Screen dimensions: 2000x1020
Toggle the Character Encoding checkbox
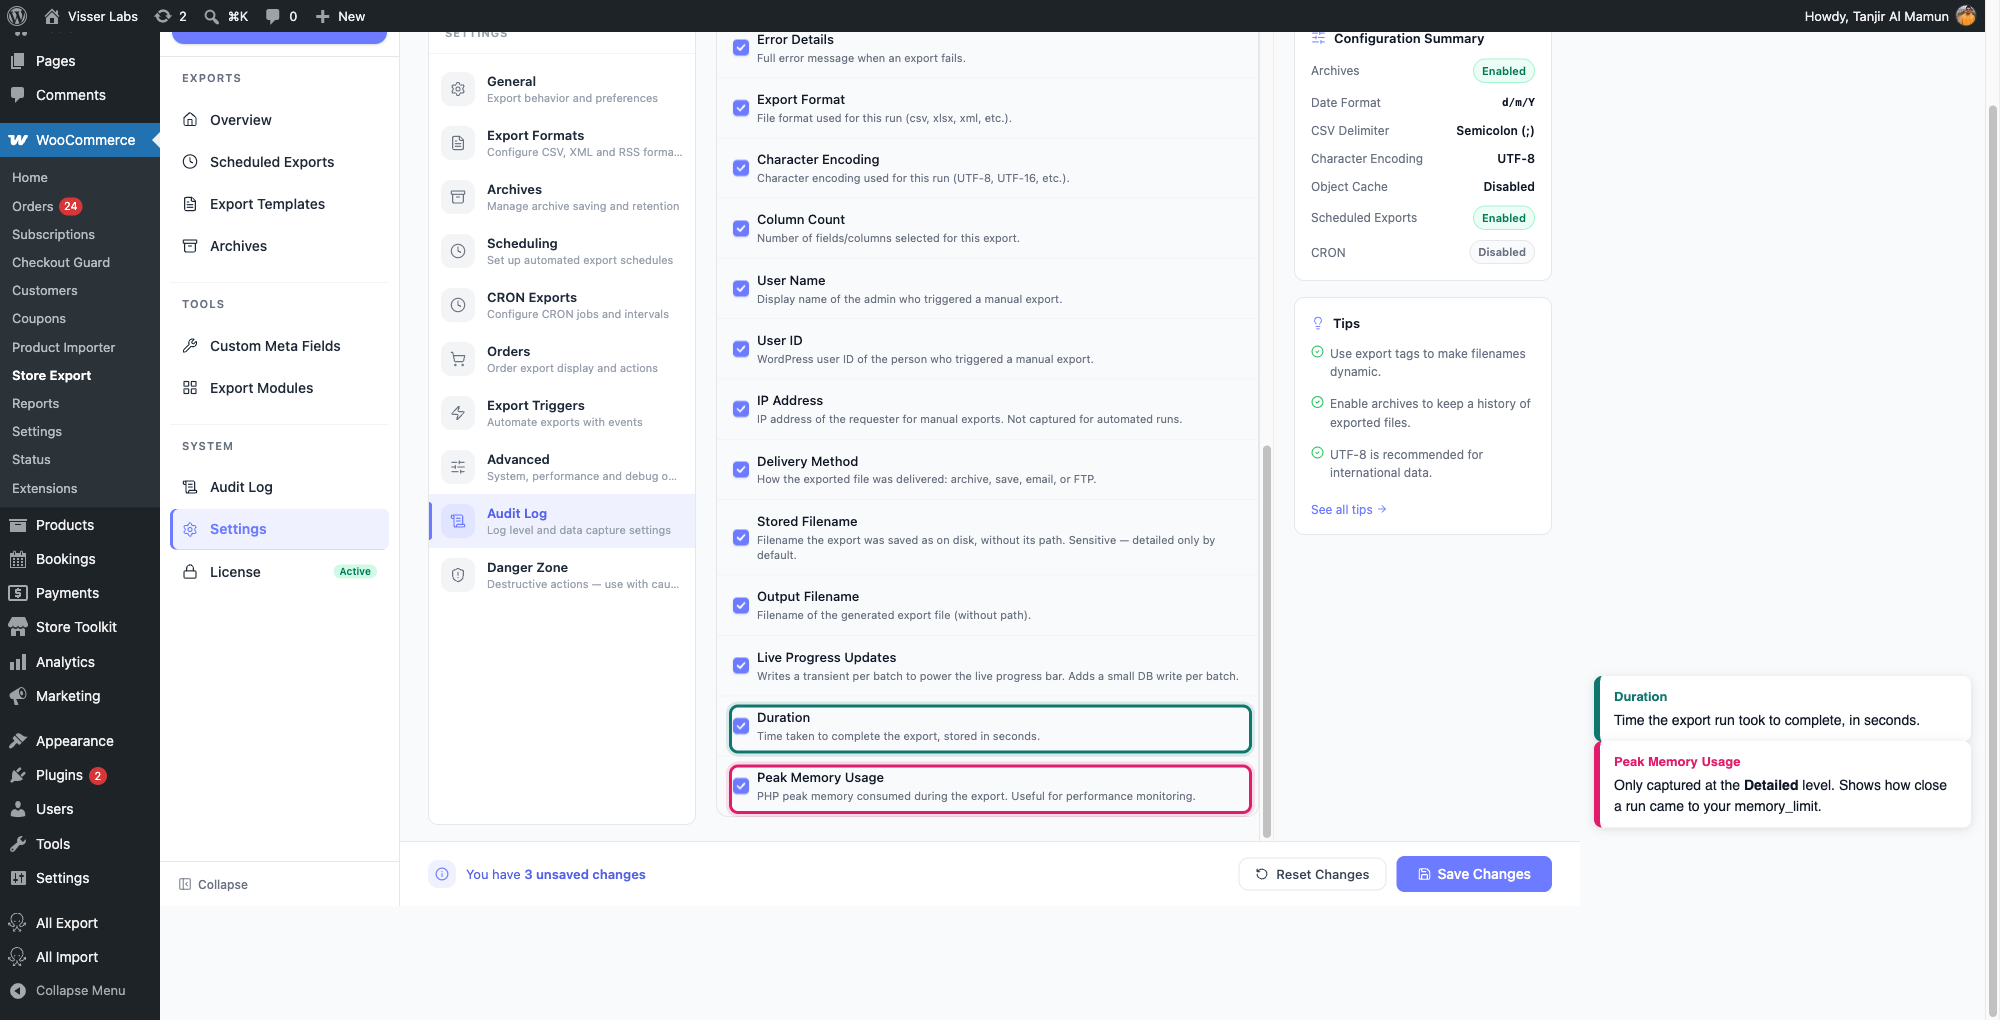[x=741, y=168]
